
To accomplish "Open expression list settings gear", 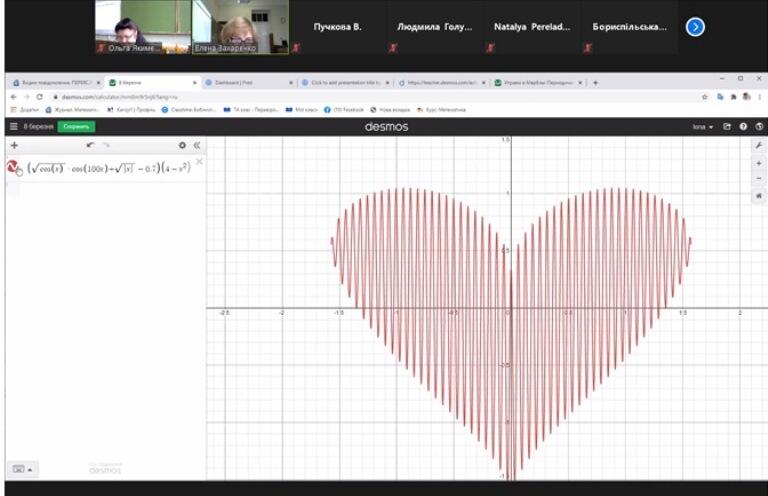I will click(x=182, y=145).
